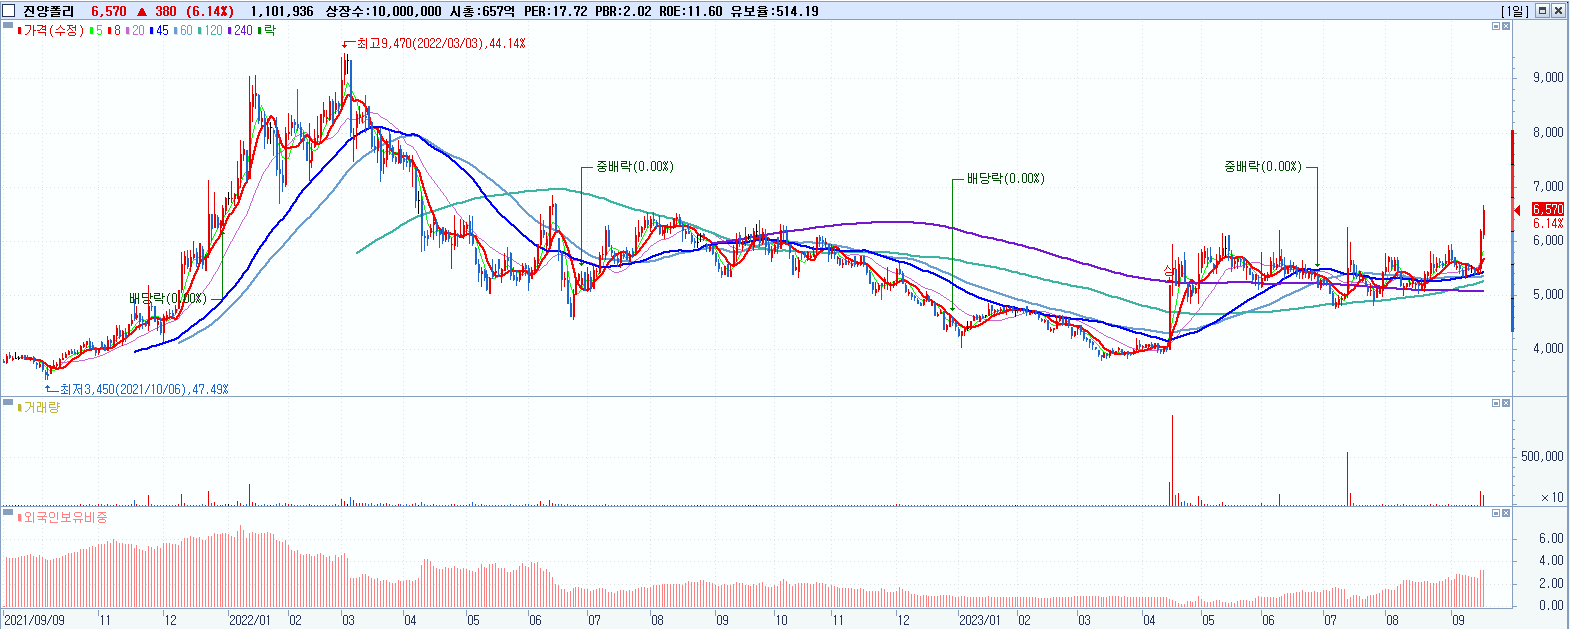
Task: Click the 중배락 marker near 2022/06
Action: (x=634, y=167)
